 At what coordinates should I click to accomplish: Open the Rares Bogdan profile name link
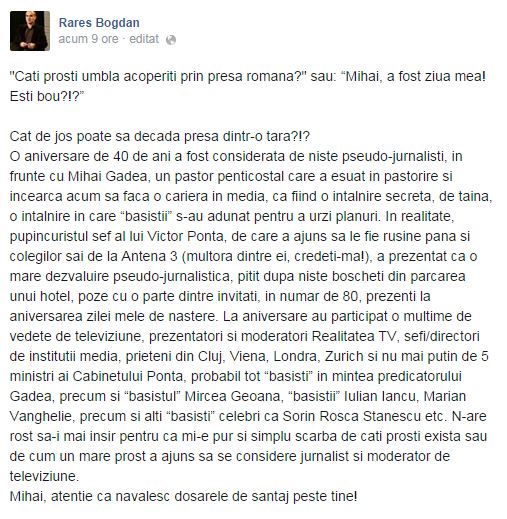[x=99, y=23]
